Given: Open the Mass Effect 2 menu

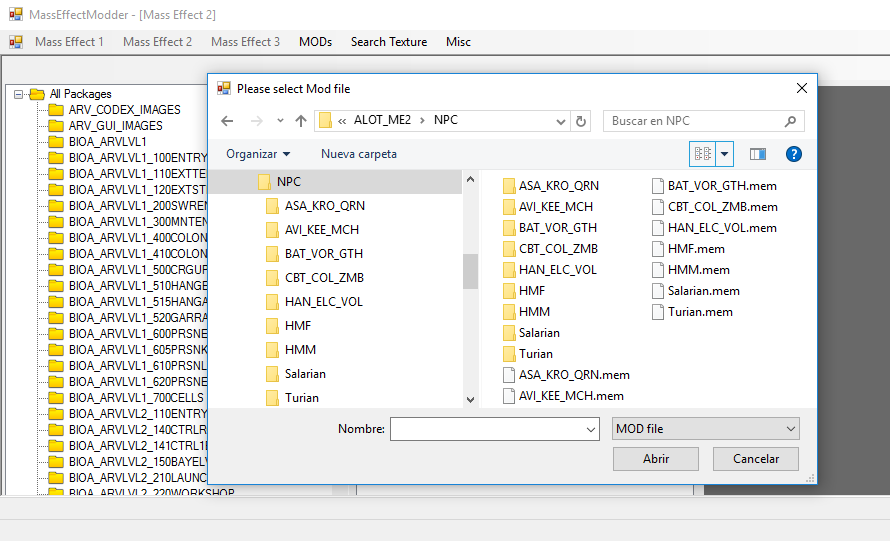Looking at the screenshot, I should click(x=157, y=42).
